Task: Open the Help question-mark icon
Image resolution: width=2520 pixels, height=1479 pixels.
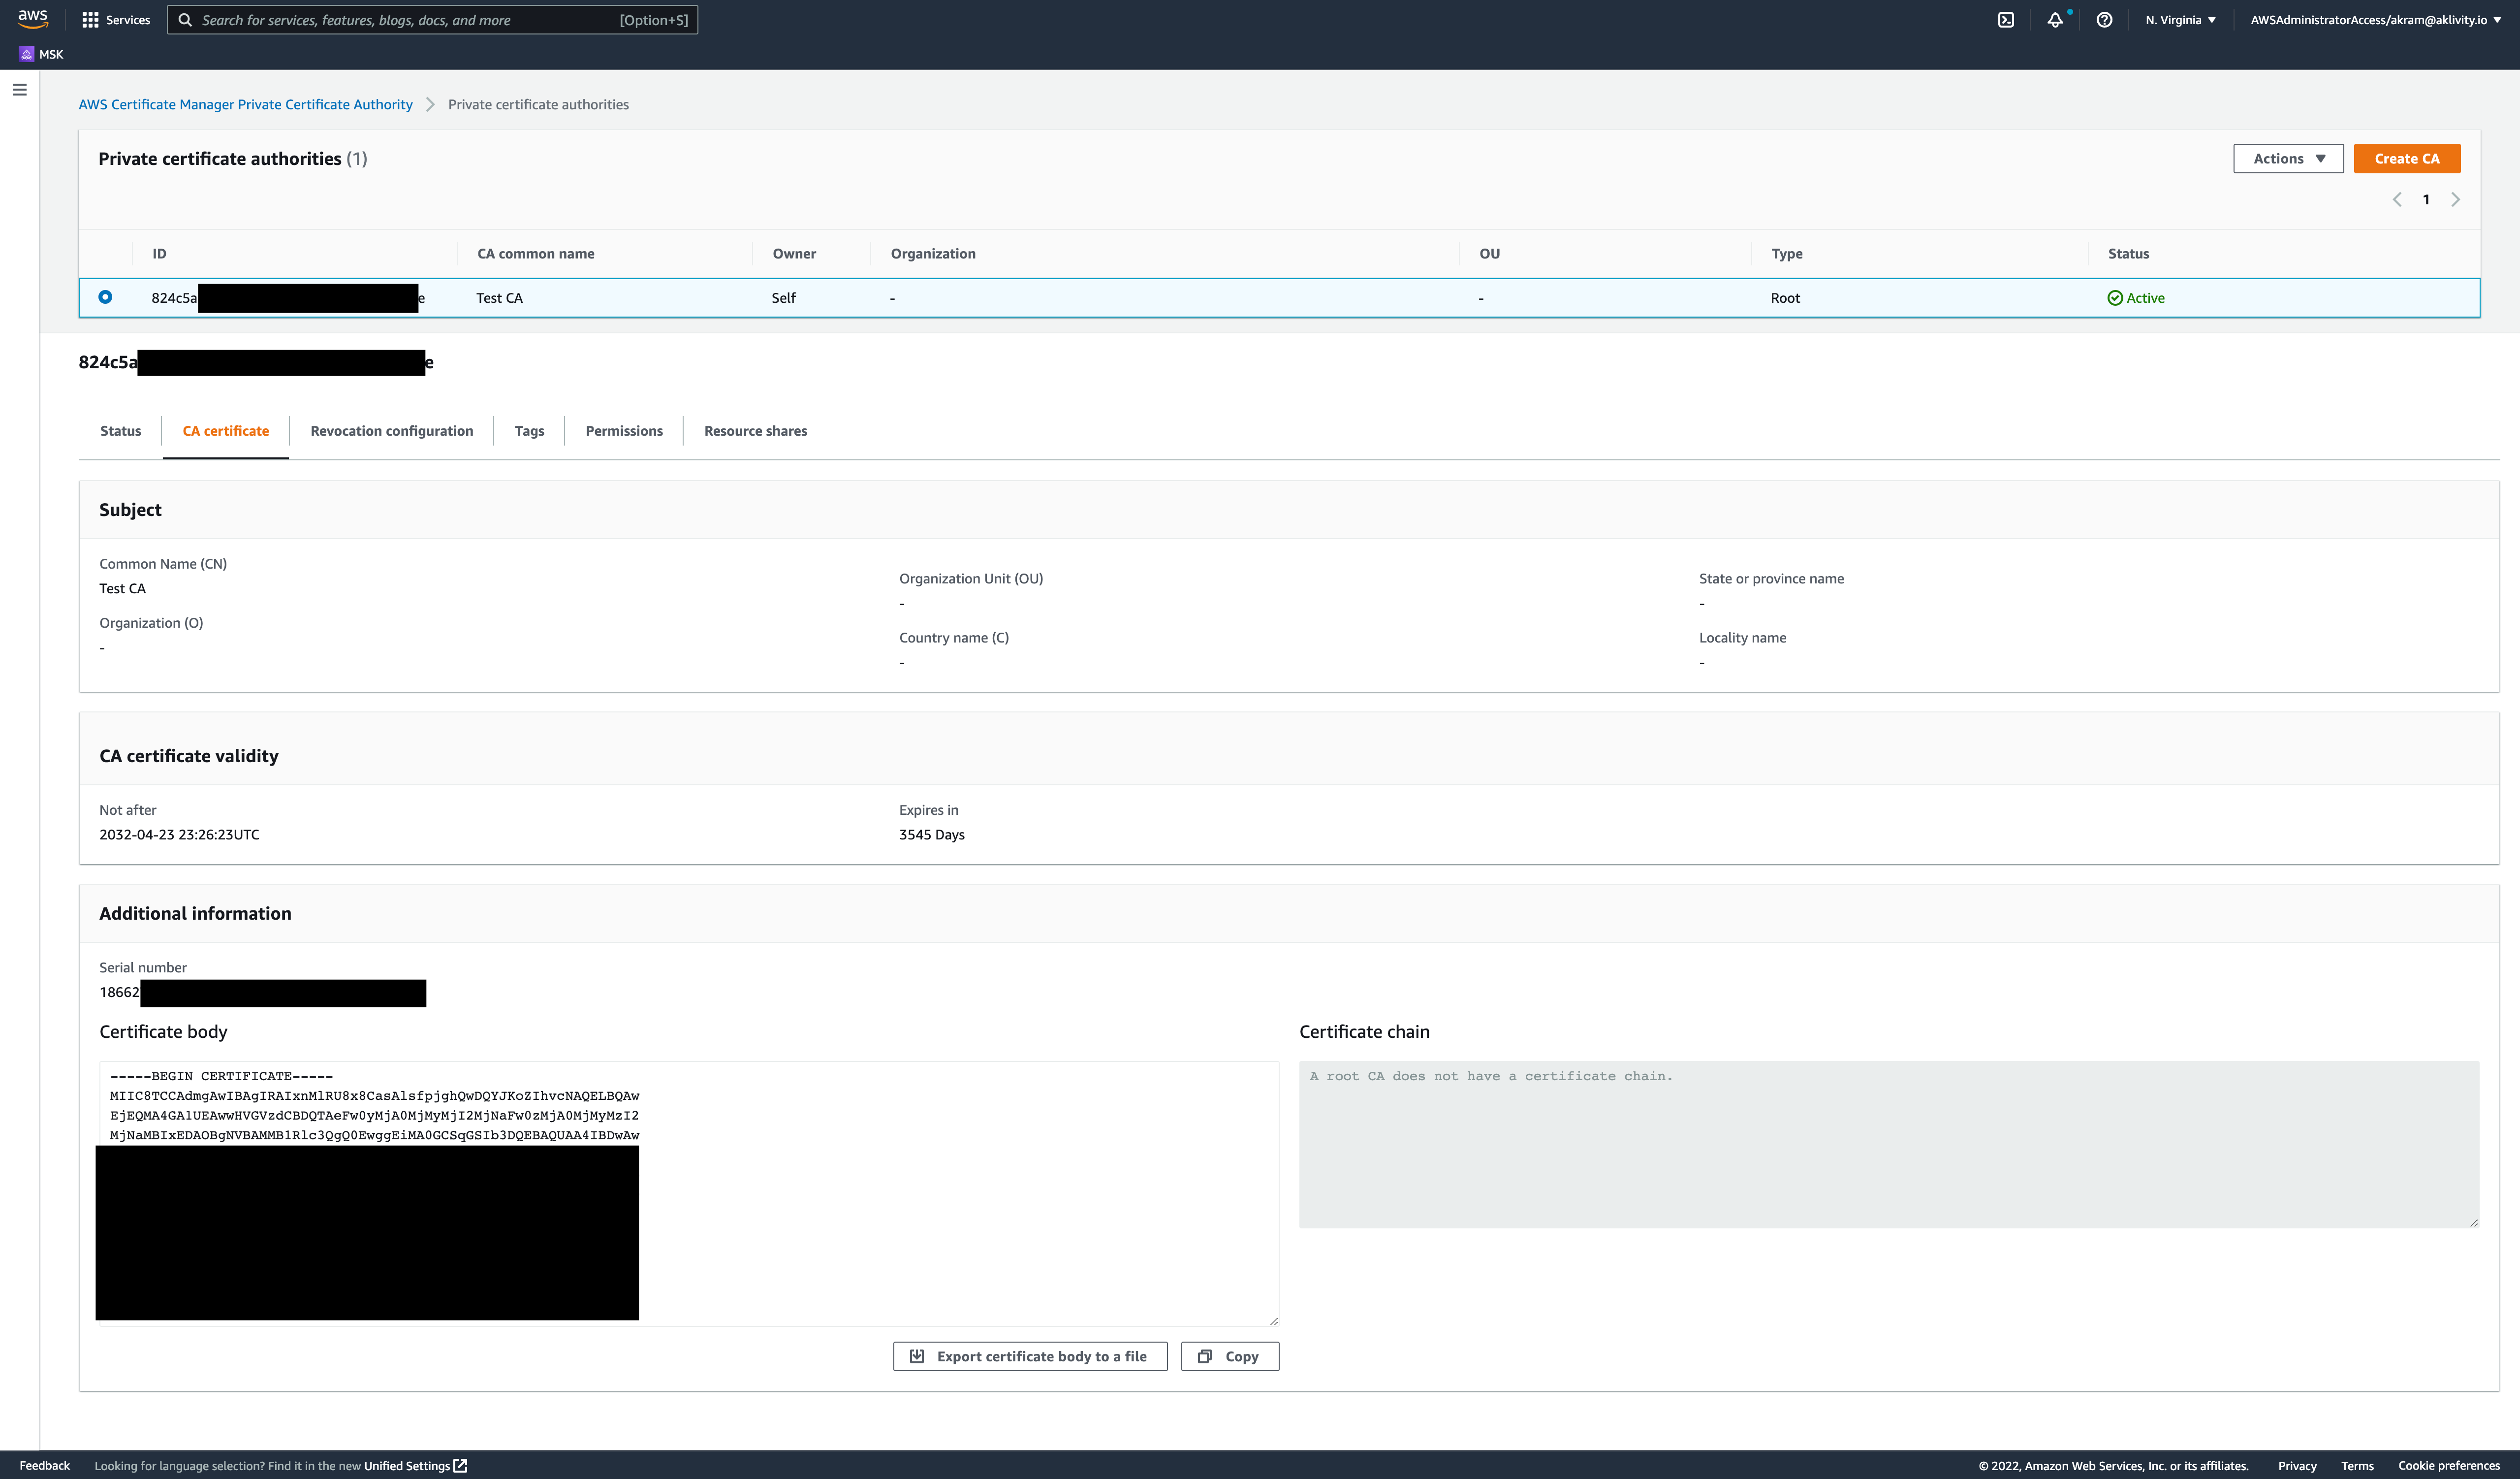Action: click(x=2103, y=19)
